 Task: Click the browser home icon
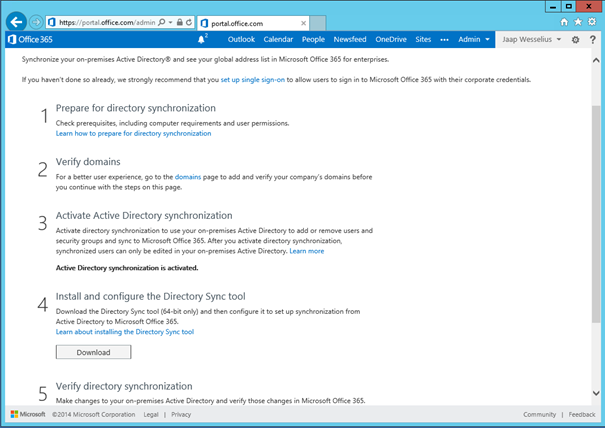point(564,21)
